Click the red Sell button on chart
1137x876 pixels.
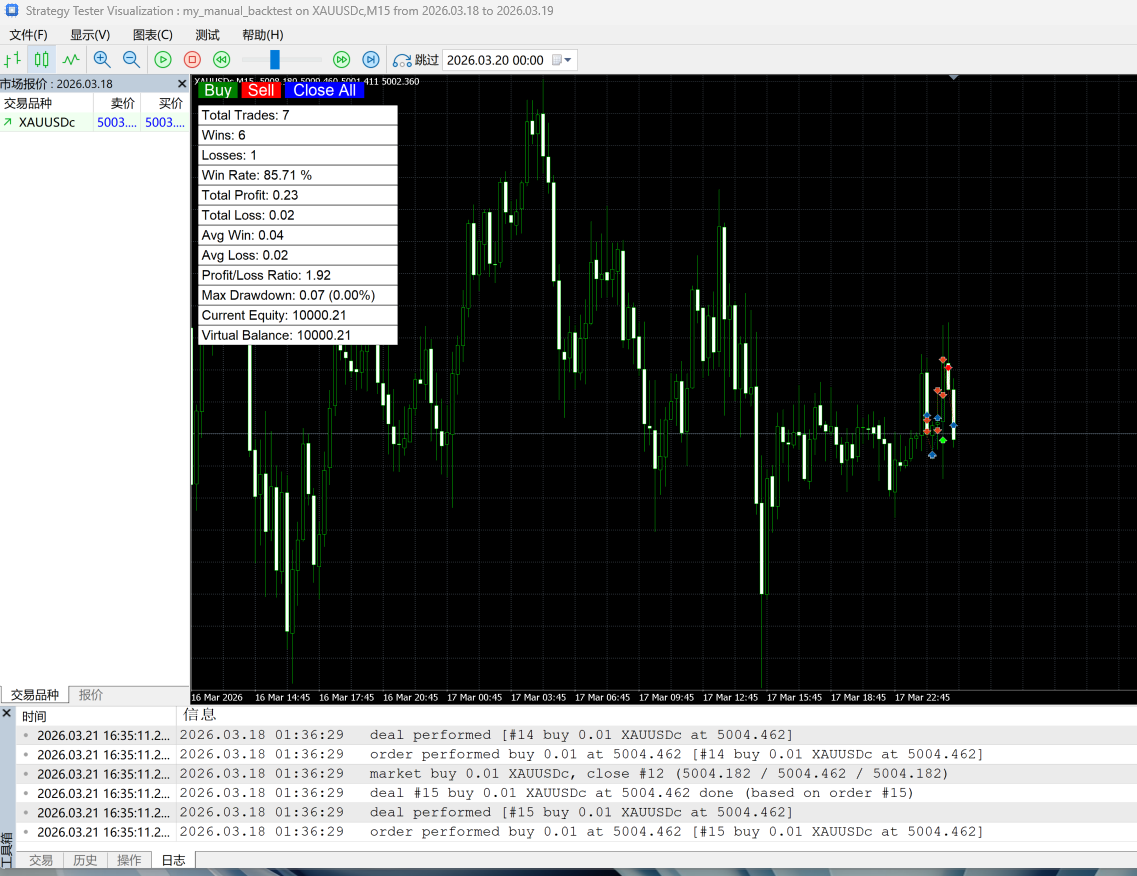(x=261, y=90)
